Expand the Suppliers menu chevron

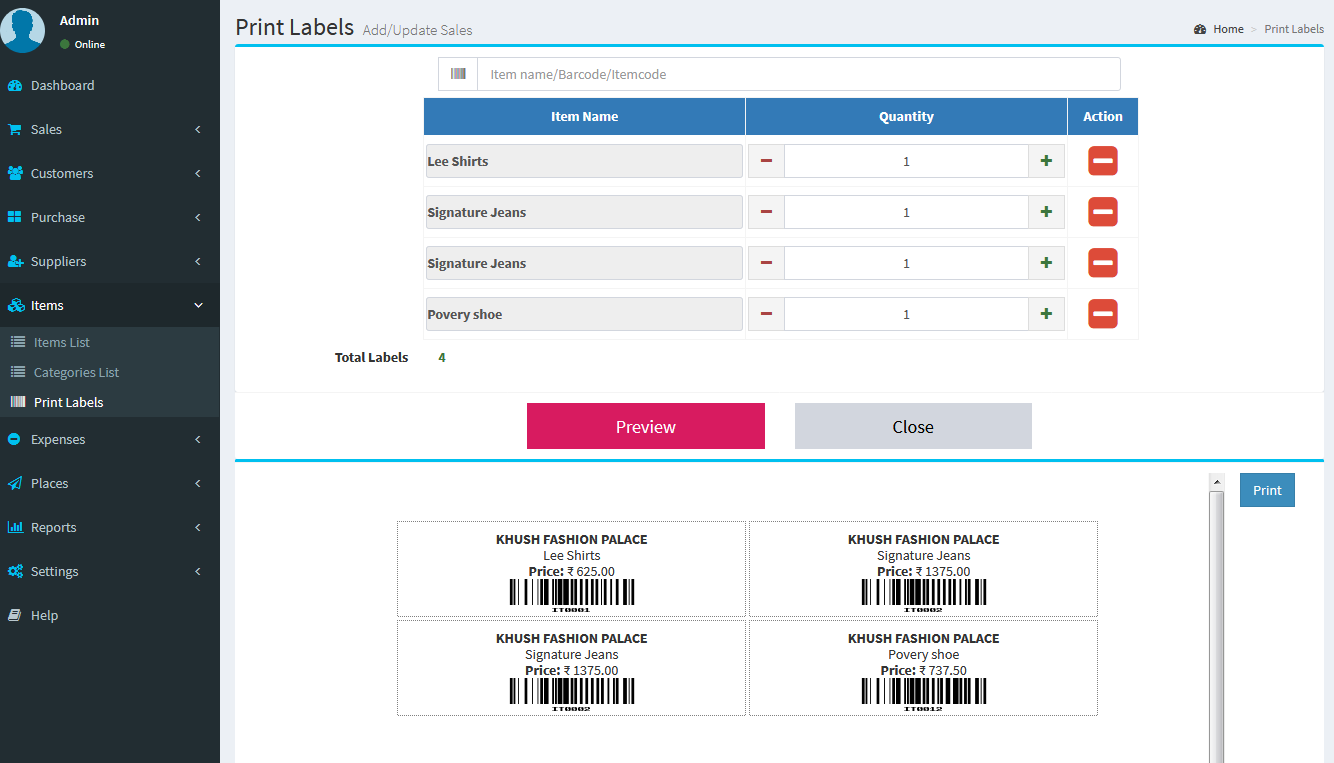[198, 262]
